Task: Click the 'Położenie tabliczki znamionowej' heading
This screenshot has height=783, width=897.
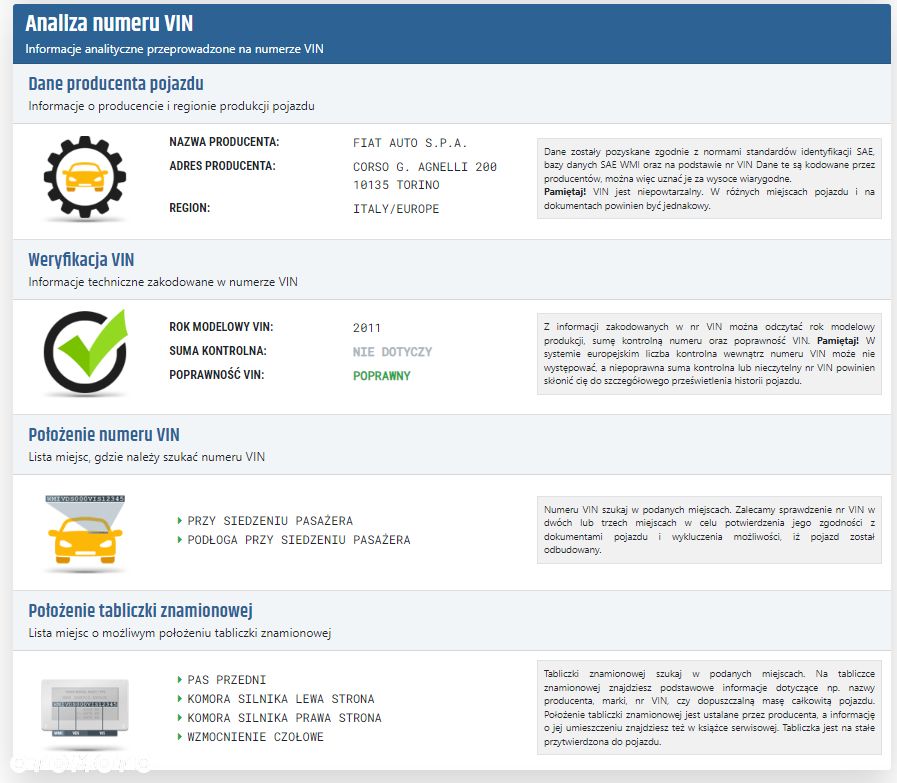Action: pyautogui.click(x=141, y=611)
